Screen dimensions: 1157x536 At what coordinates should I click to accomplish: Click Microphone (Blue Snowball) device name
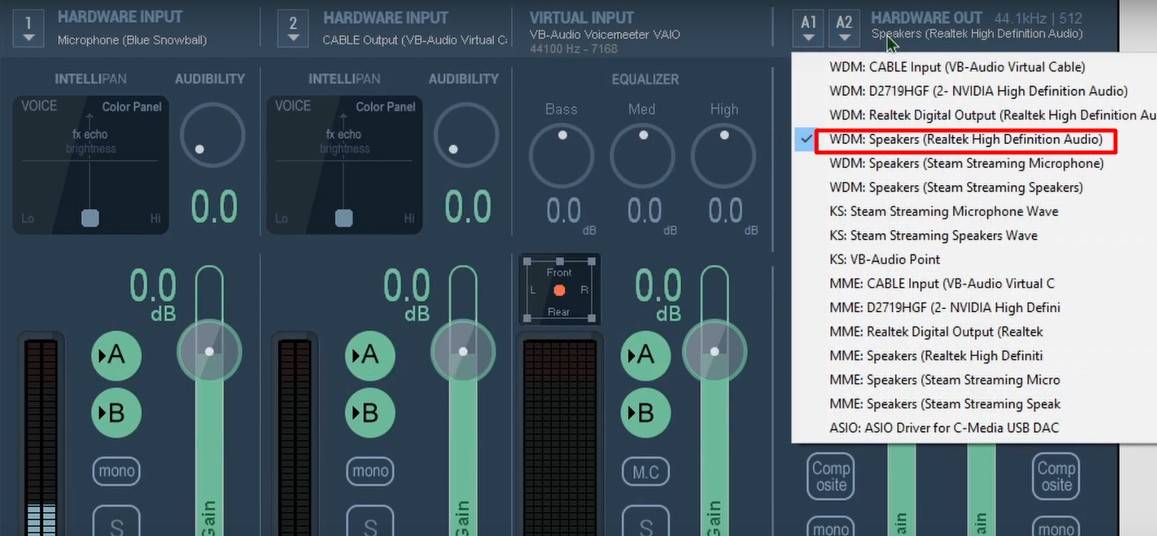tap(132, 40)
